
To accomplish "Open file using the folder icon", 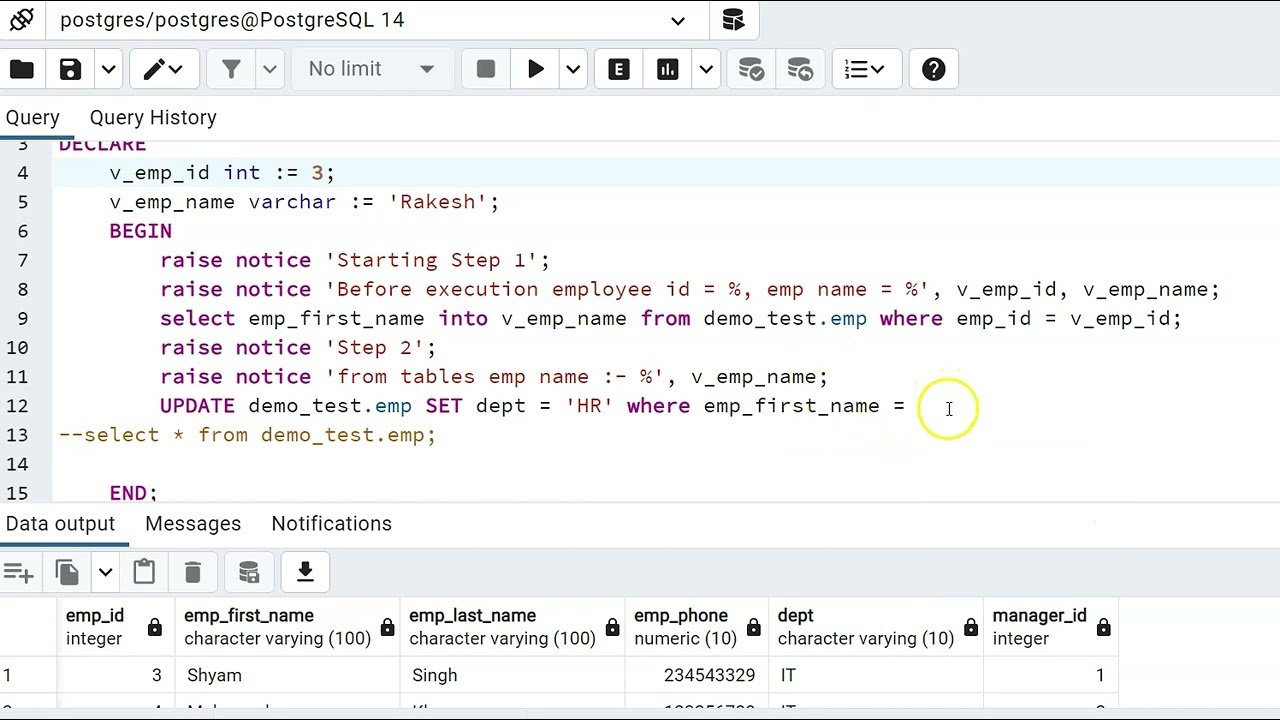I will 22,69.
